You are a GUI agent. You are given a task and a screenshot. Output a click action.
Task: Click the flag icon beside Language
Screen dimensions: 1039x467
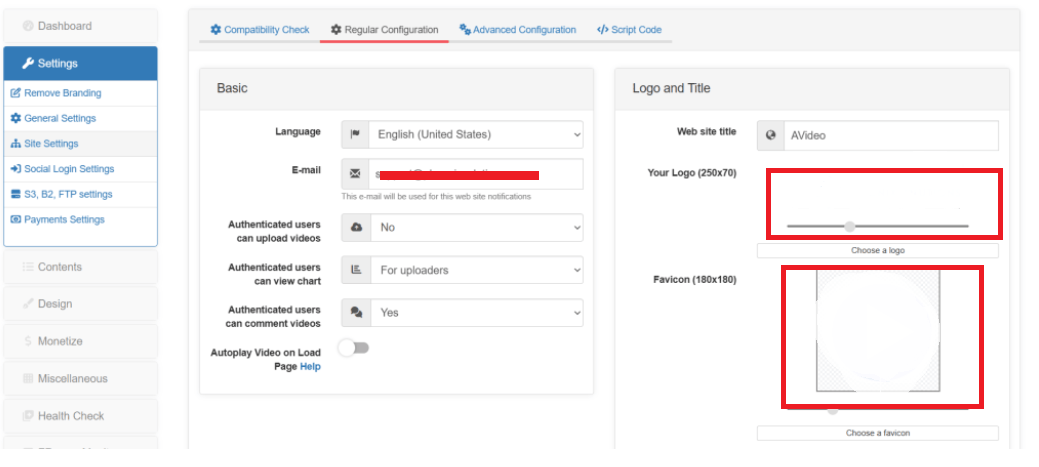(x=355, y=134)
